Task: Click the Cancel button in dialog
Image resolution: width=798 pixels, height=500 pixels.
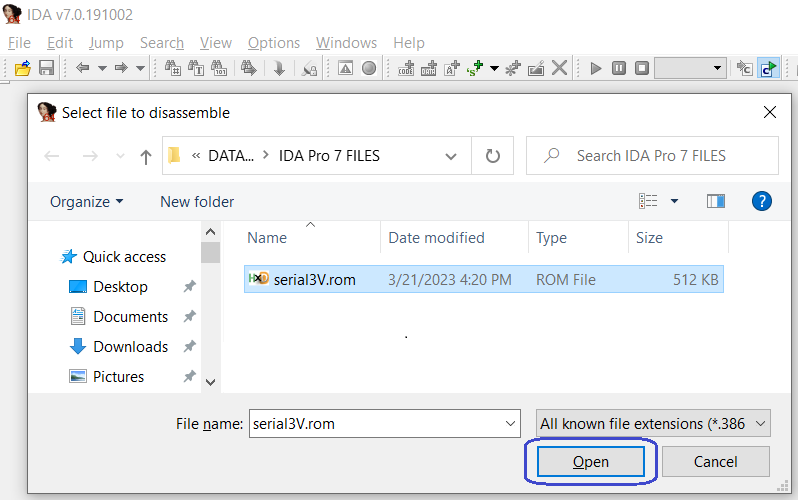Action: click(x=716, y=461)
